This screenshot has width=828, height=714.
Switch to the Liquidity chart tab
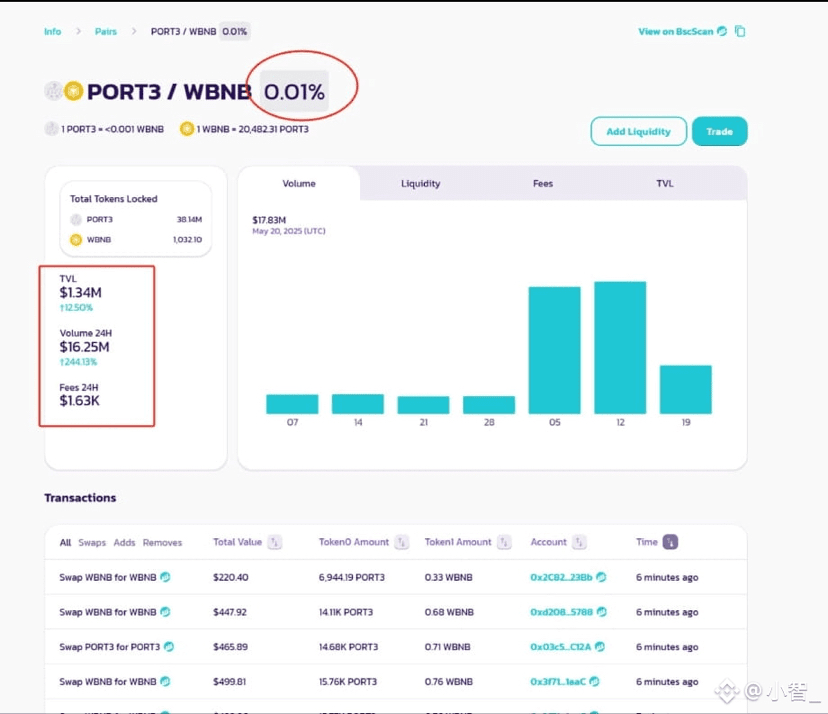(420, 183)
